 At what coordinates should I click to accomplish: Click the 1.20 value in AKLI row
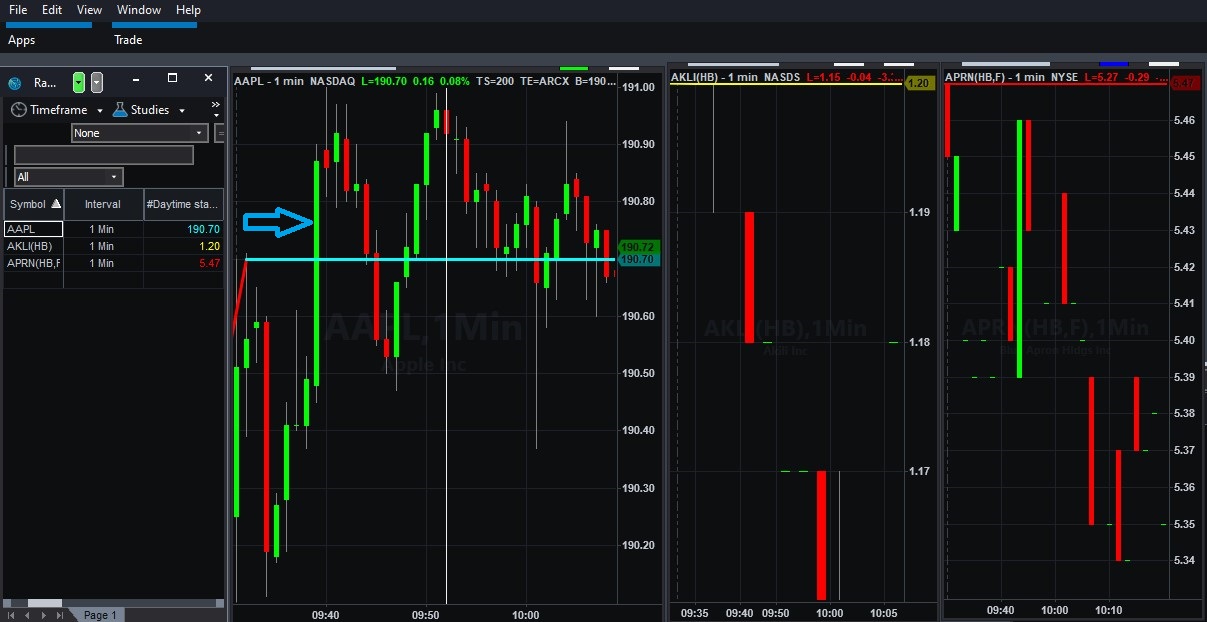pos(209,246)
